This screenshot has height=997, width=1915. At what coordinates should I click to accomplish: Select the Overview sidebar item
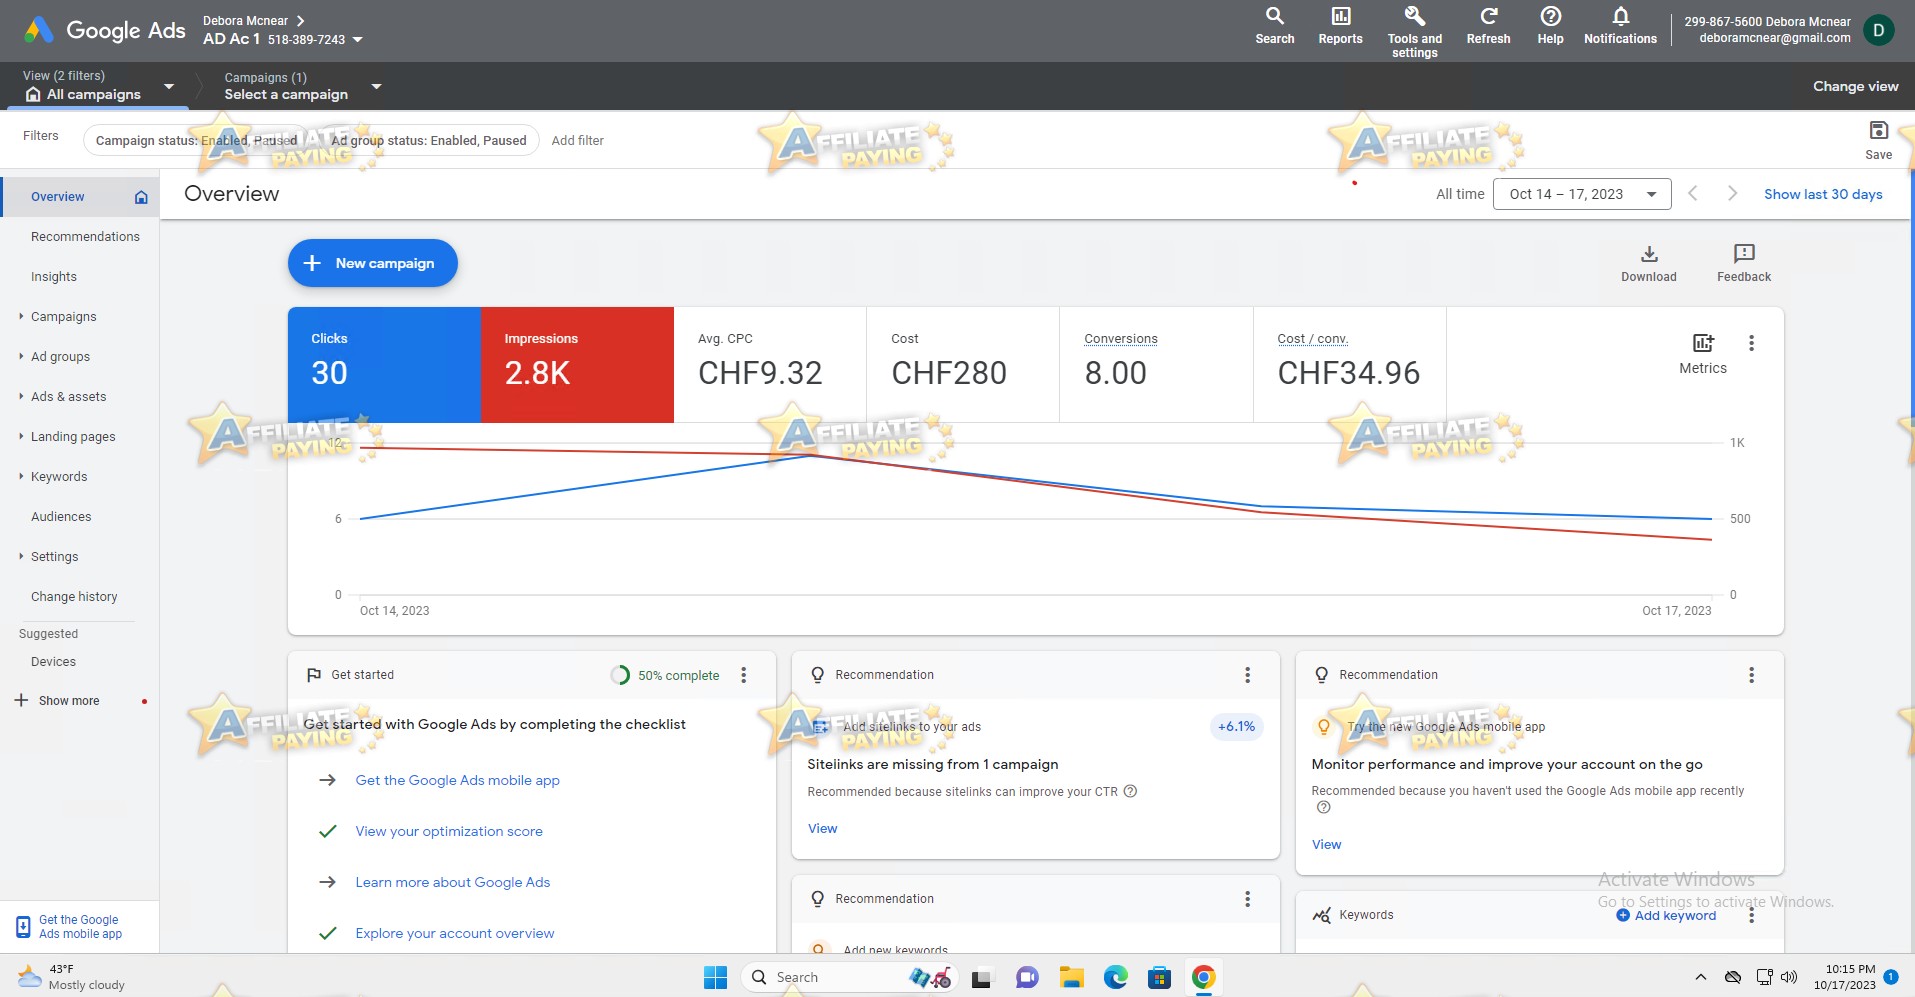click(80, 197)
